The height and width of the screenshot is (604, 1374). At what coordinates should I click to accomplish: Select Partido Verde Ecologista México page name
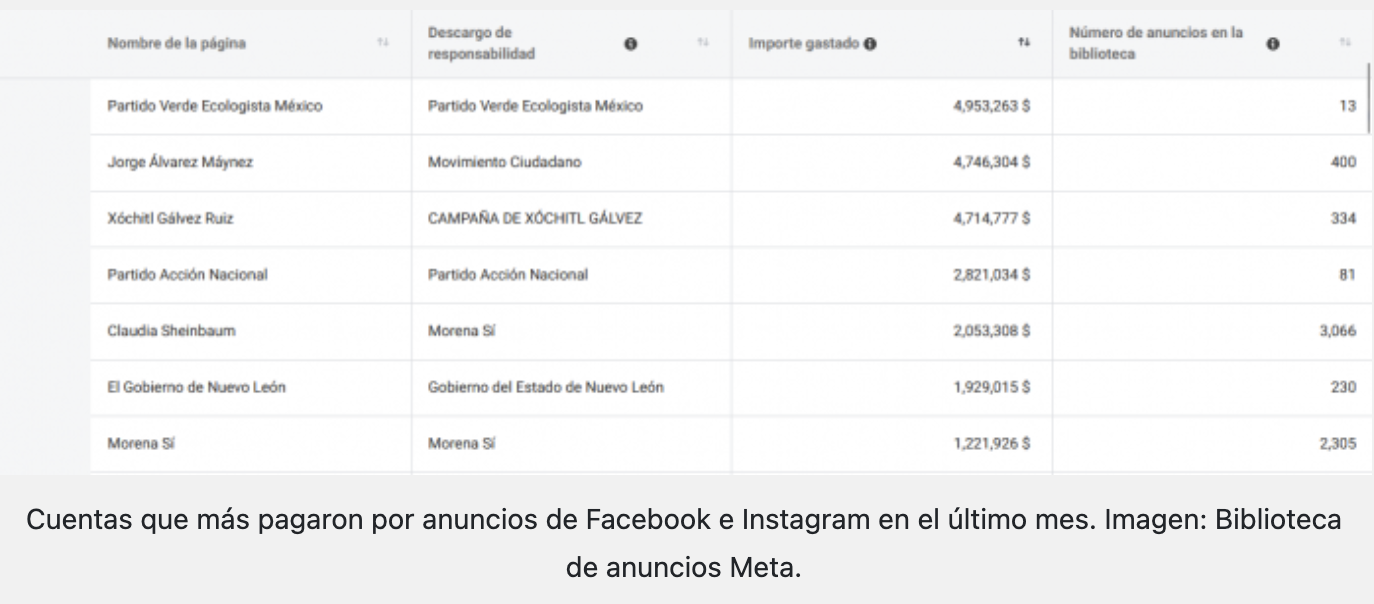pos(215,106)
